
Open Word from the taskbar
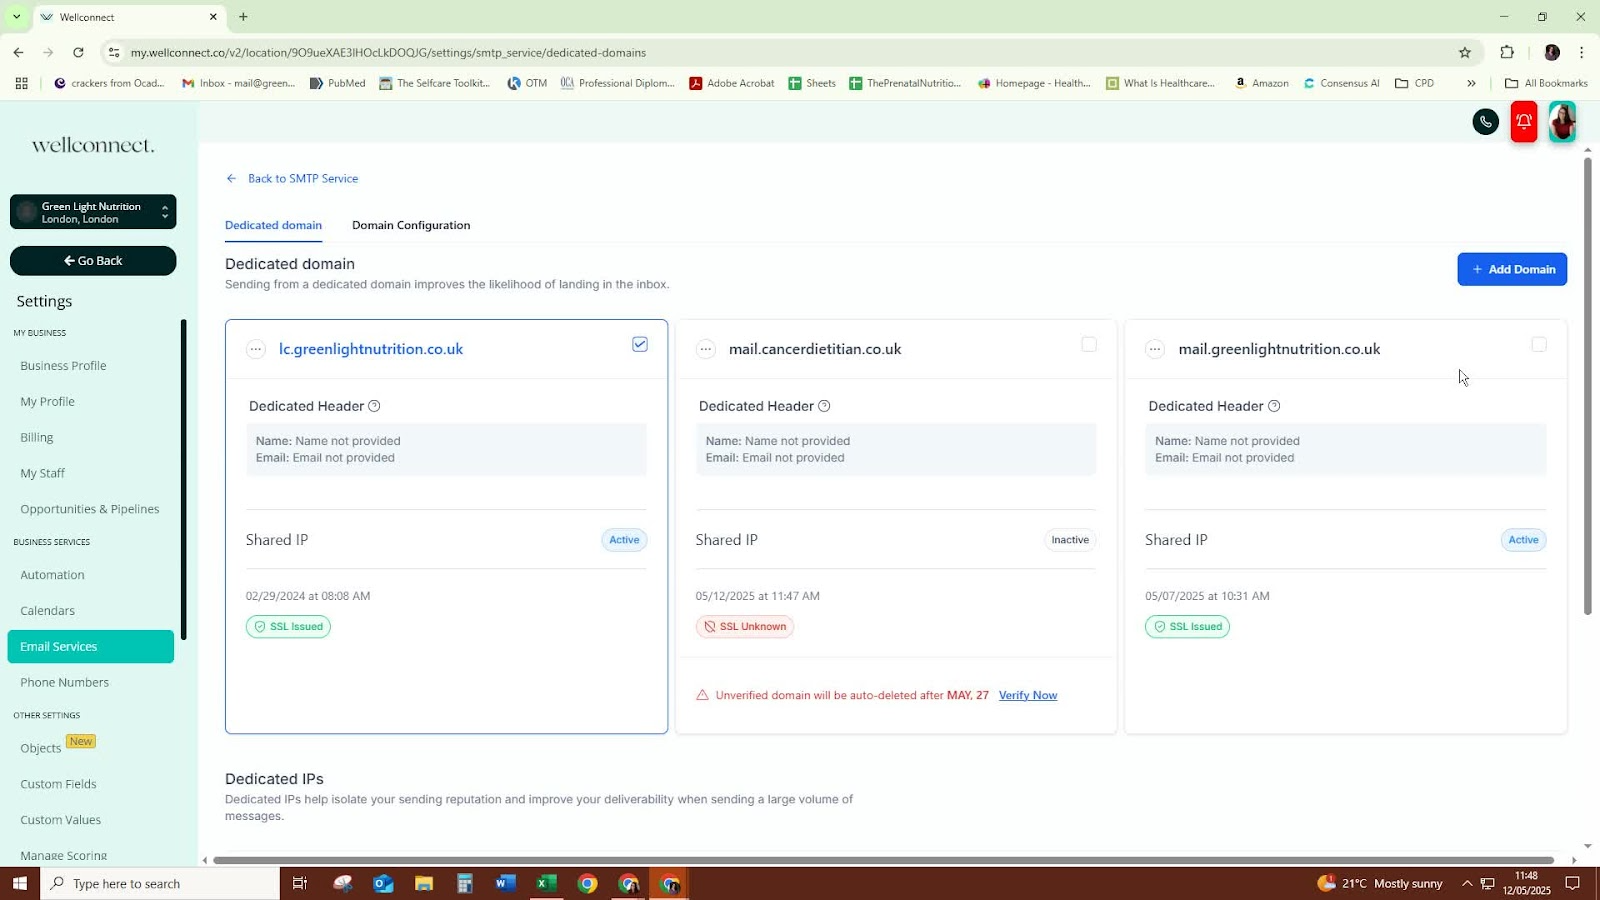(505, 883)
